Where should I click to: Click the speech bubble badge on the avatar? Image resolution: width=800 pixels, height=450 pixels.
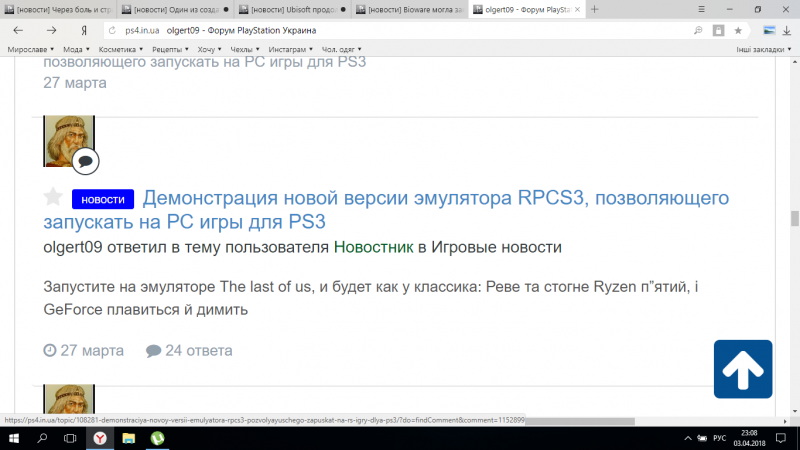point(85,161)
